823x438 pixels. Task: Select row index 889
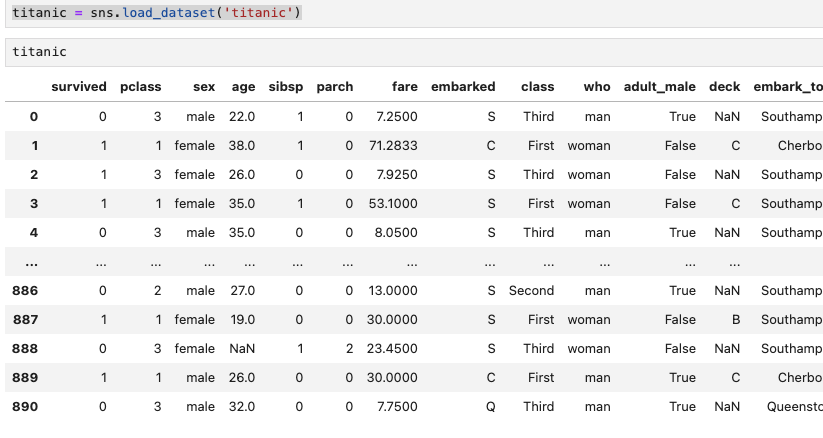[25, 377]
